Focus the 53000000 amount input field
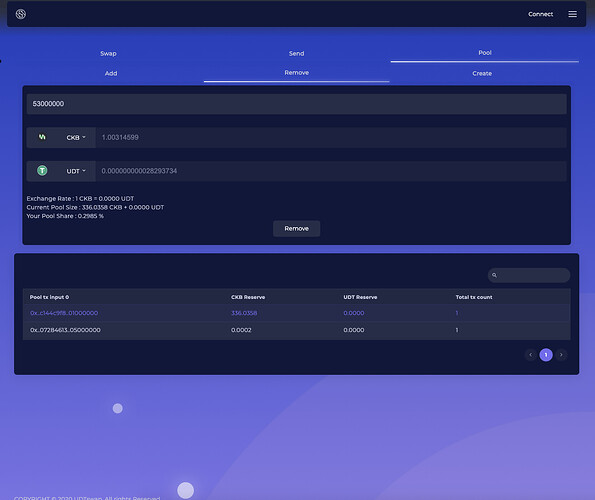 [x=296, y=104]
